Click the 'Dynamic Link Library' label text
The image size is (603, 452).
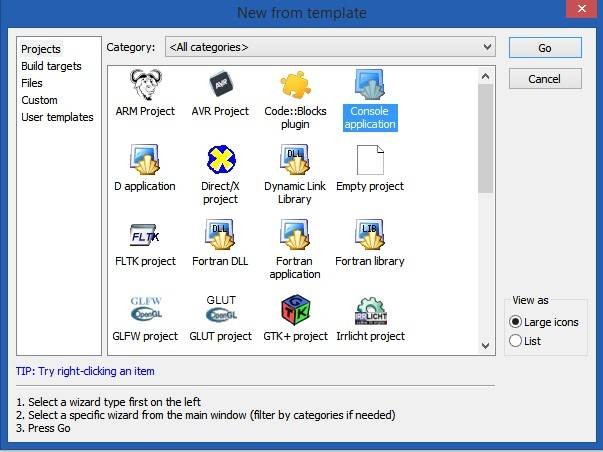coord(295,193)
